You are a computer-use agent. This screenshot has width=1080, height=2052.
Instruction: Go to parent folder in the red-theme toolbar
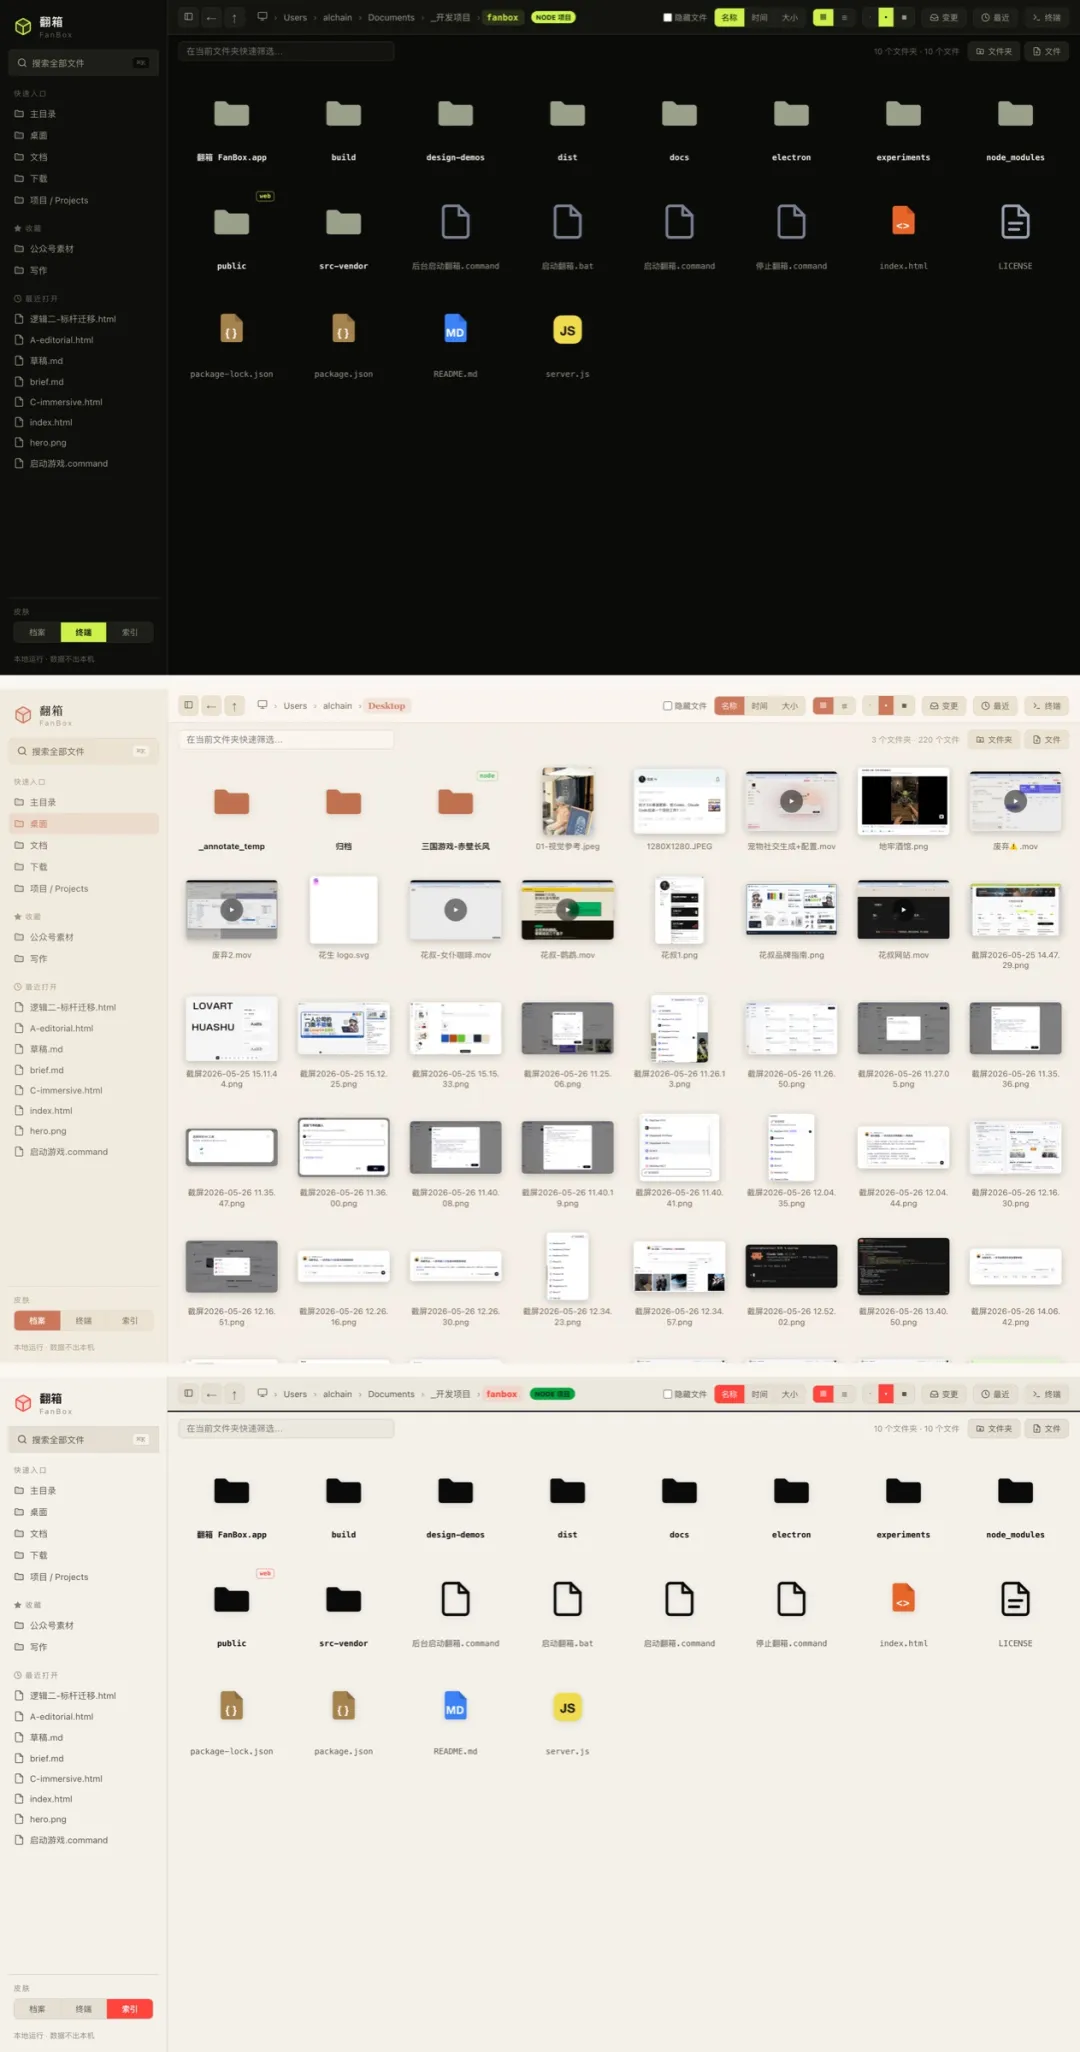pos(234,1394)
